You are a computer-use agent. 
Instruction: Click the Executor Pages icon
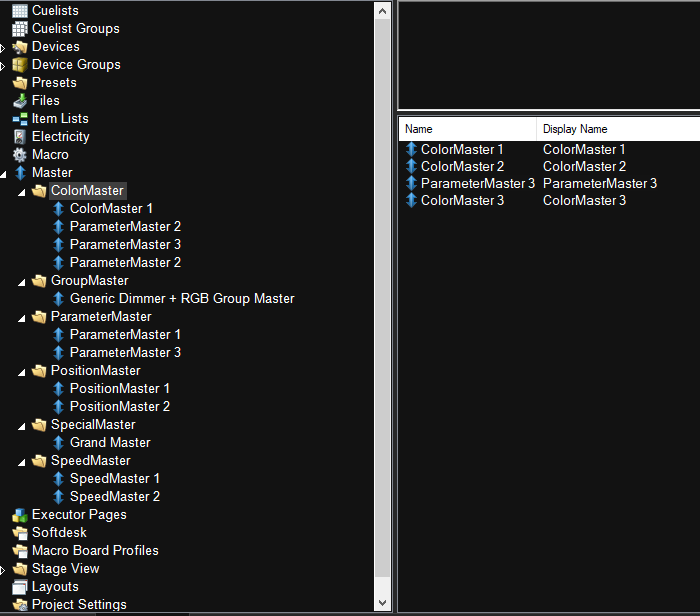pyautogui.click(x=20, y=515)
